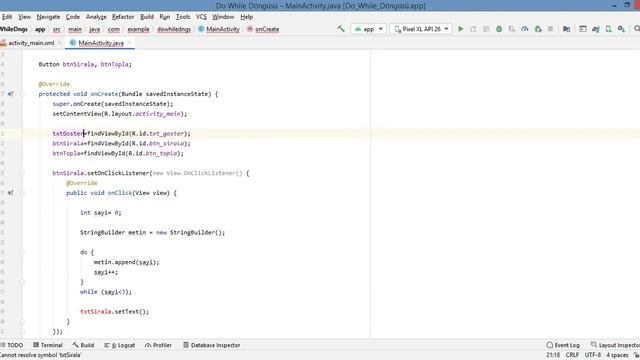The width and height of the screenshot is (640, 360).
Task: Open the TODO tool window
Action: click(12, 345)
